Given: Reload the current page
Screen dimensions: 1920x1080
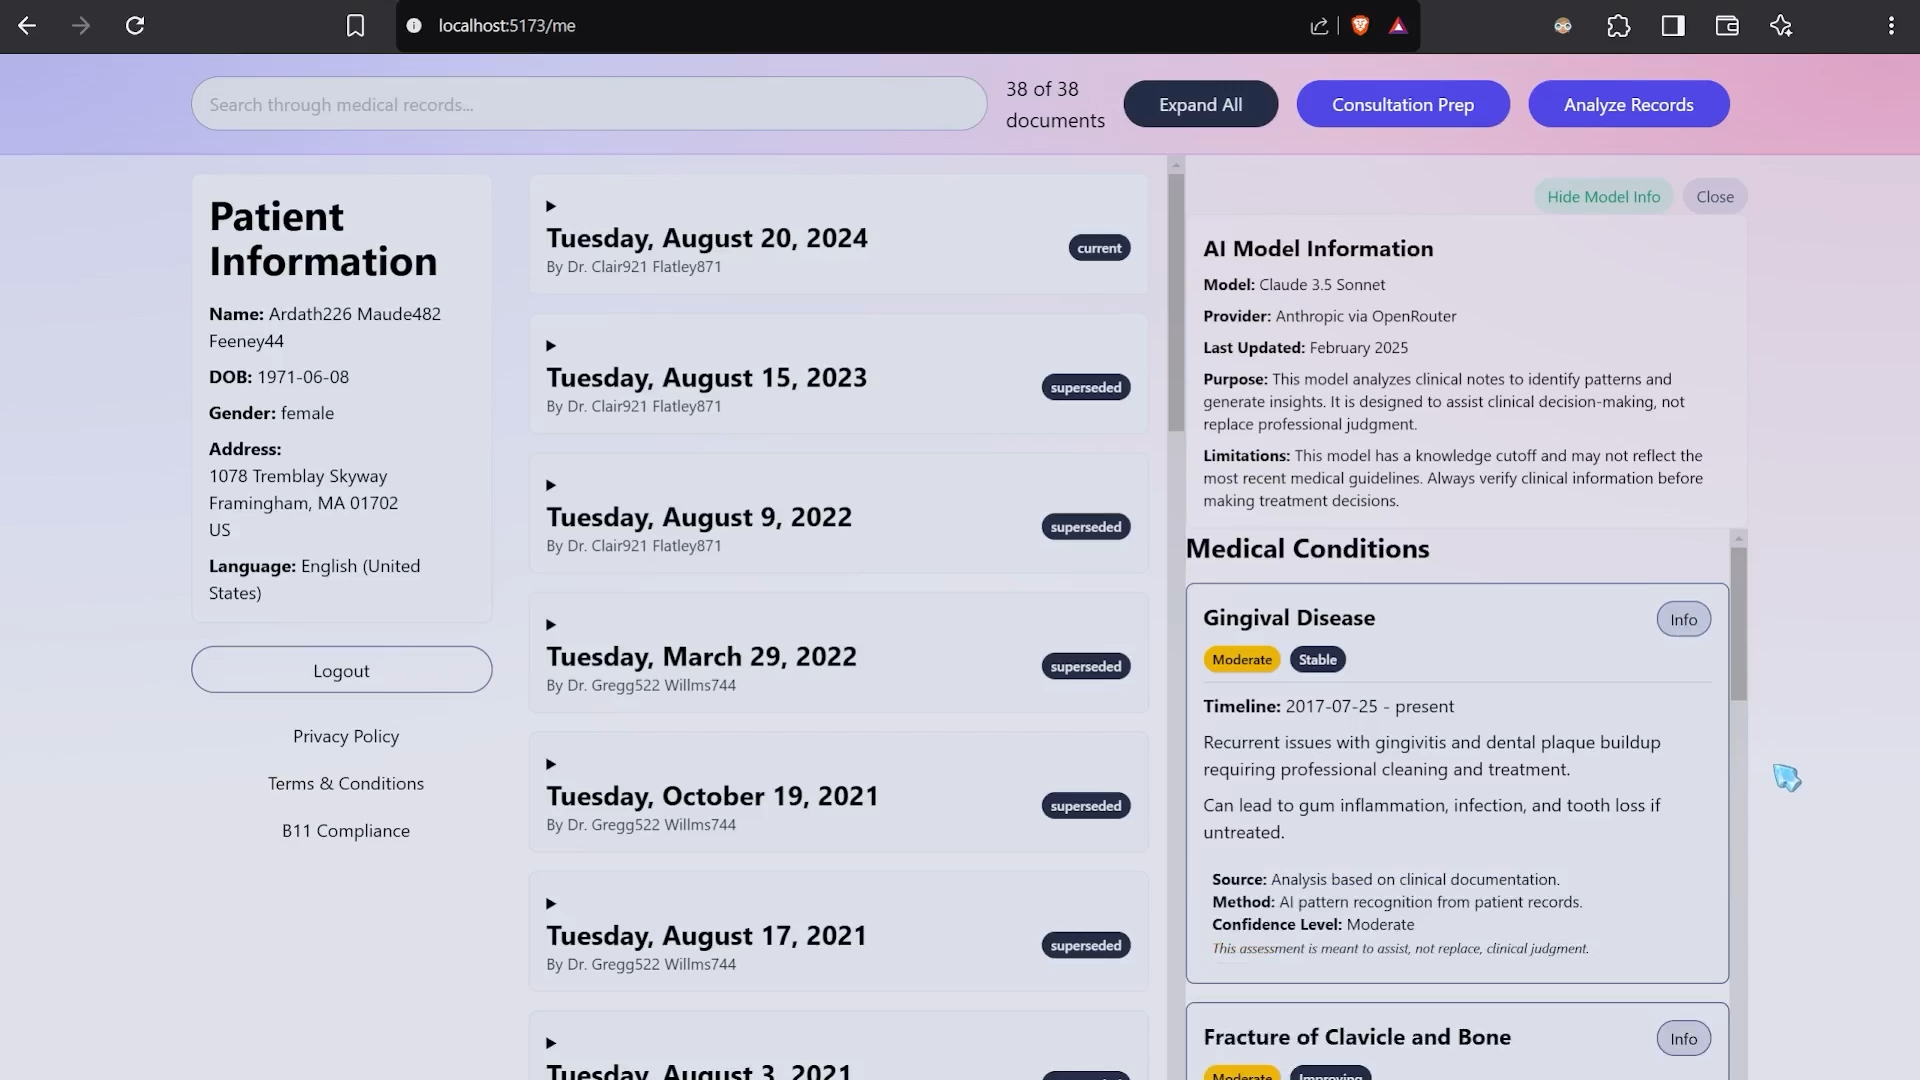Looking at the screenshot, I should [136, 26].
